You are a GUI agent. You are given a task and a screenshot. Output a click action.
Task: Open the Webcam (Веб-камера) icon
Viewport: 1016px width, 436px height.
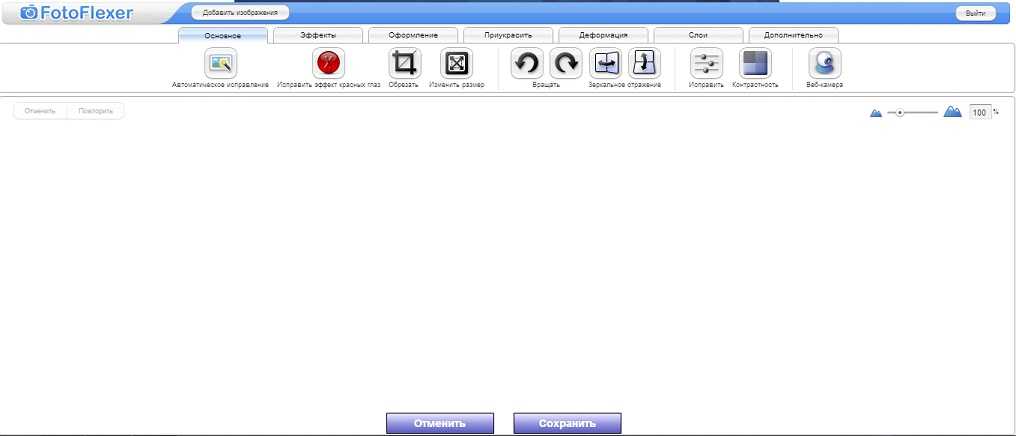click(x=825, y=64)
